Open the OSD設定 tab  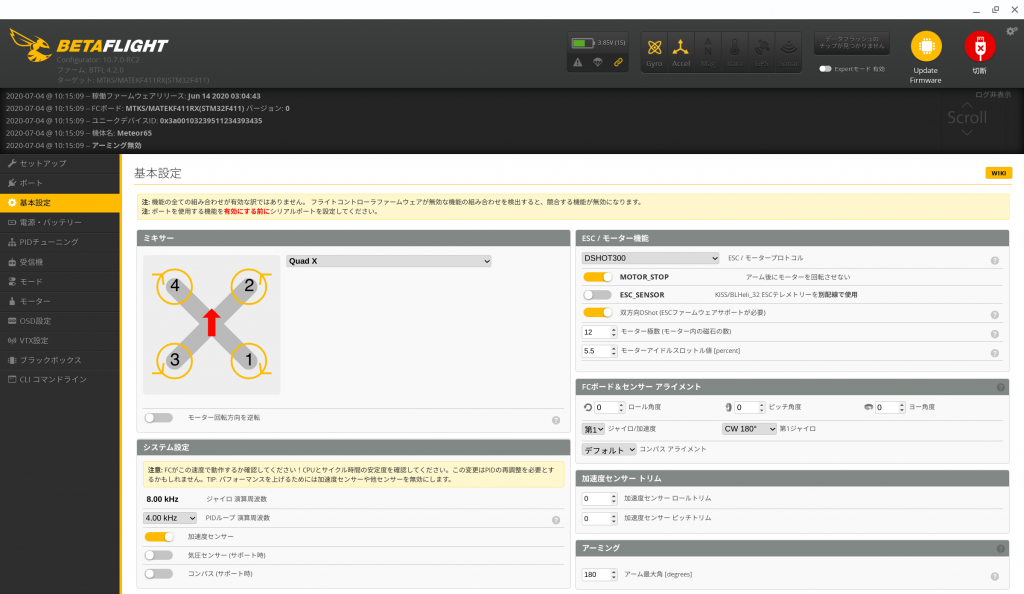click(60, 320)
